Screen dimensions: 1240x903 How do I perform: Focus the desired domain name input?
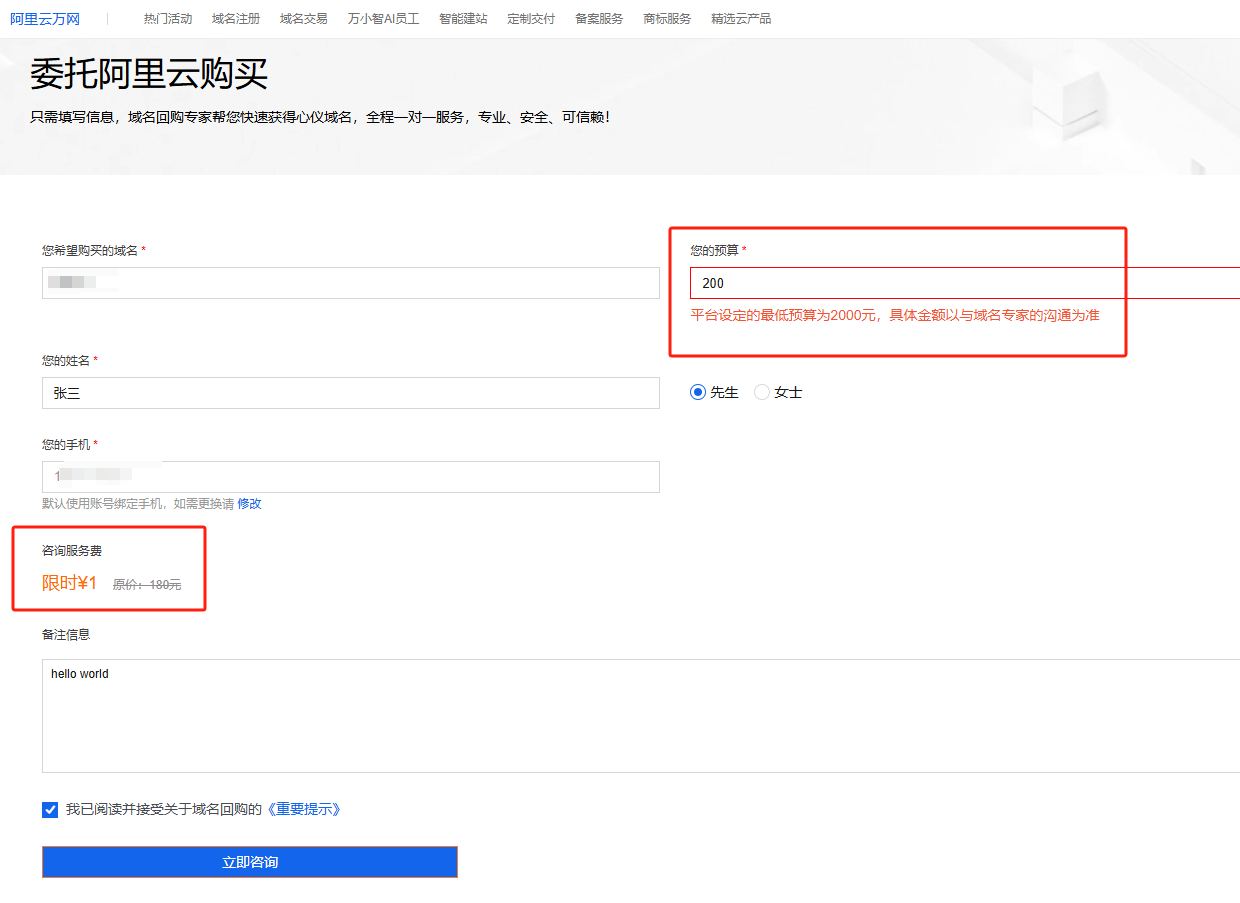351,283
